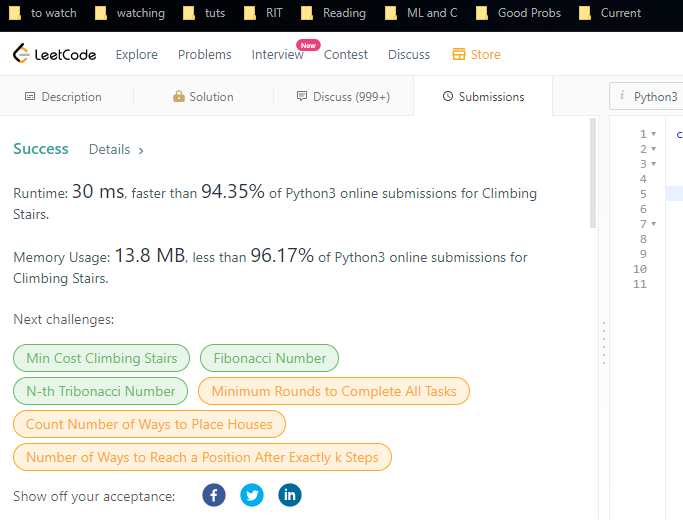Image resolution: width=683 pixels, height=520 pixels.
Task: Open Discuss in top navigation
Action: (409, 54)
